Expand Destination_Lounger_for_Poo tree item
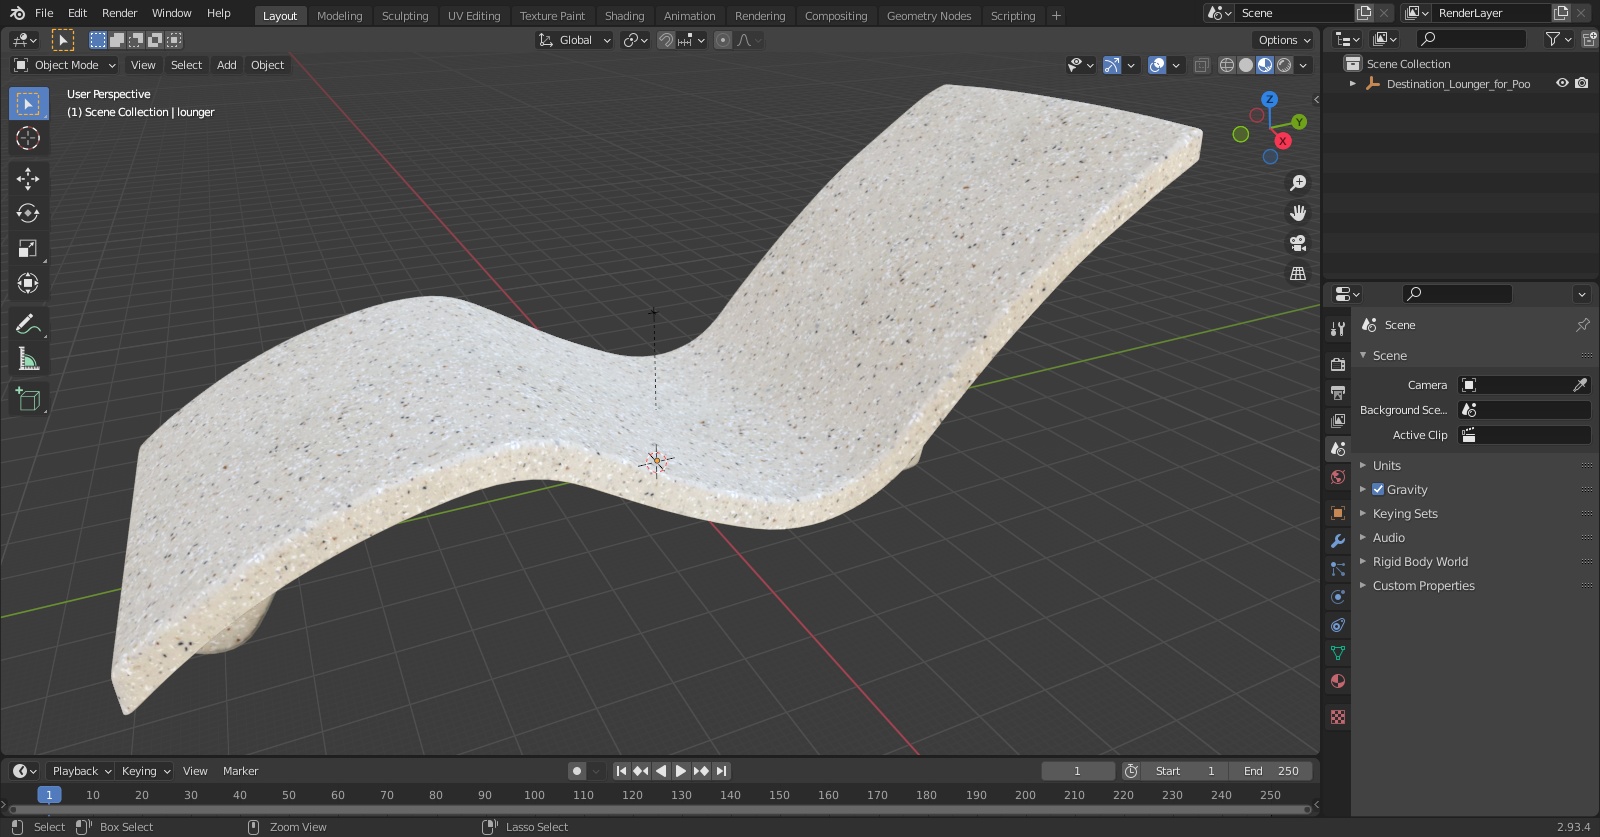The image size is (1600, 837). [1353, 84]
